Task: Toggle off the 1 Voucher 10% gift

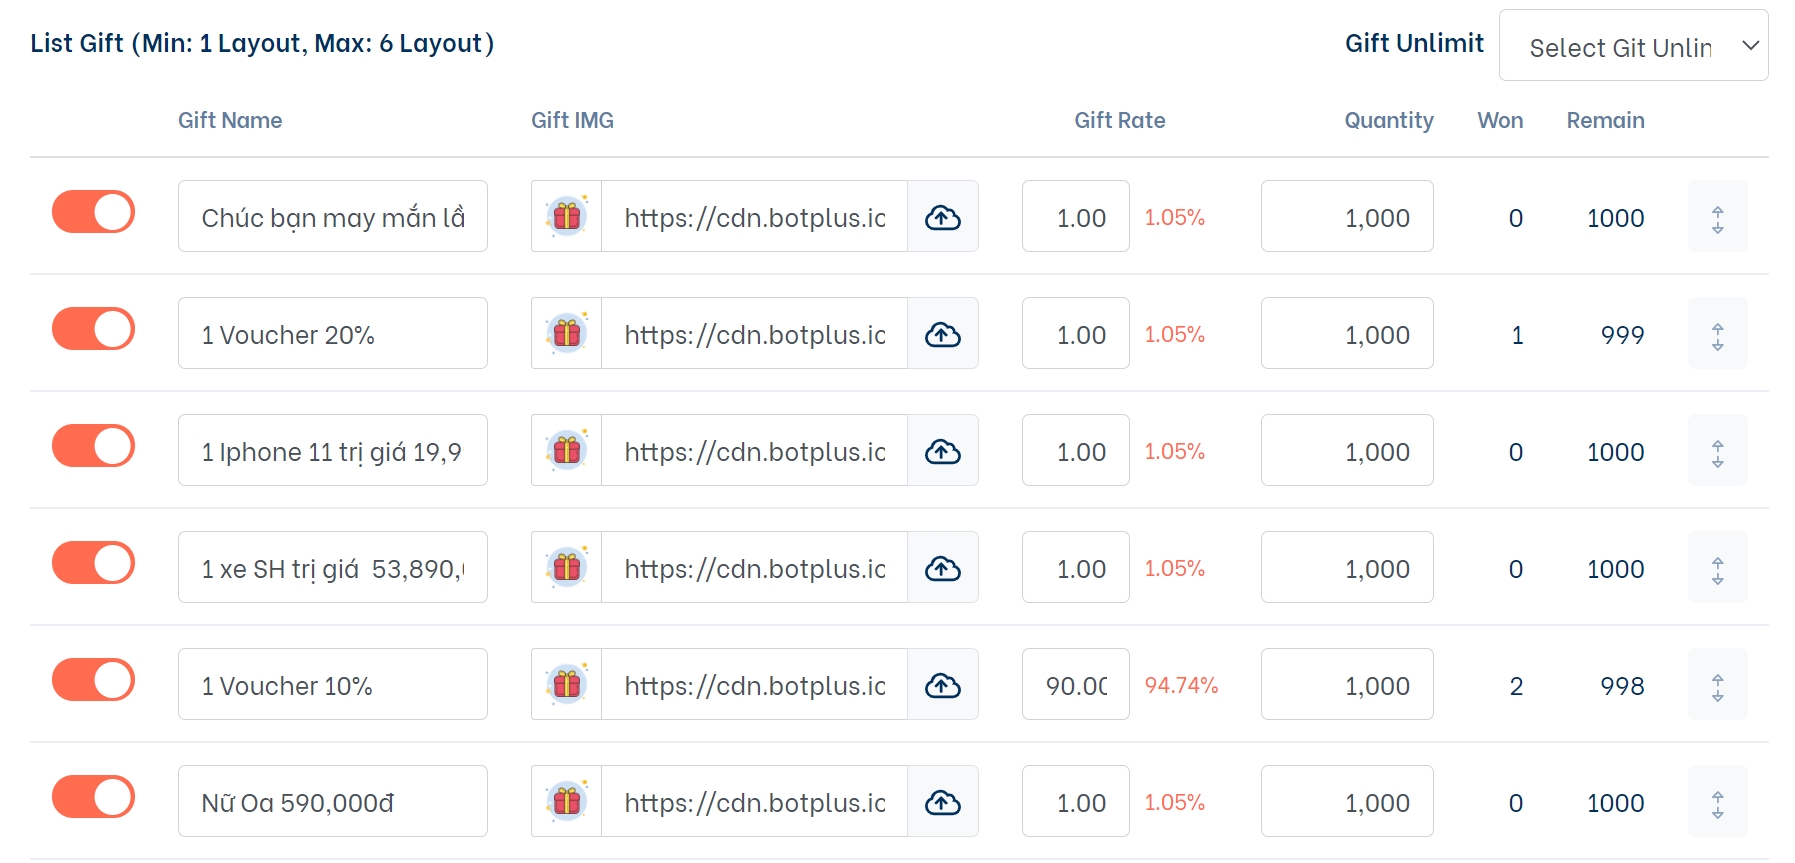Action: coord(93,680)
